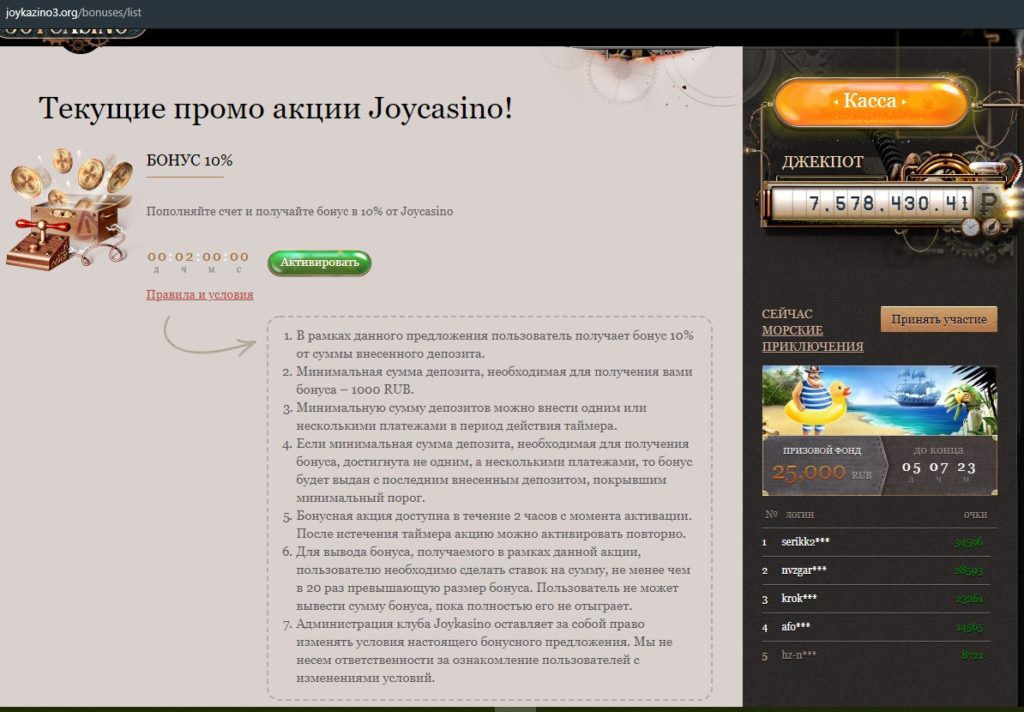Screen dimensions: 1024x712
Task: Click the Пополняйте счет bonus description text
Action: tap(300, 212)
